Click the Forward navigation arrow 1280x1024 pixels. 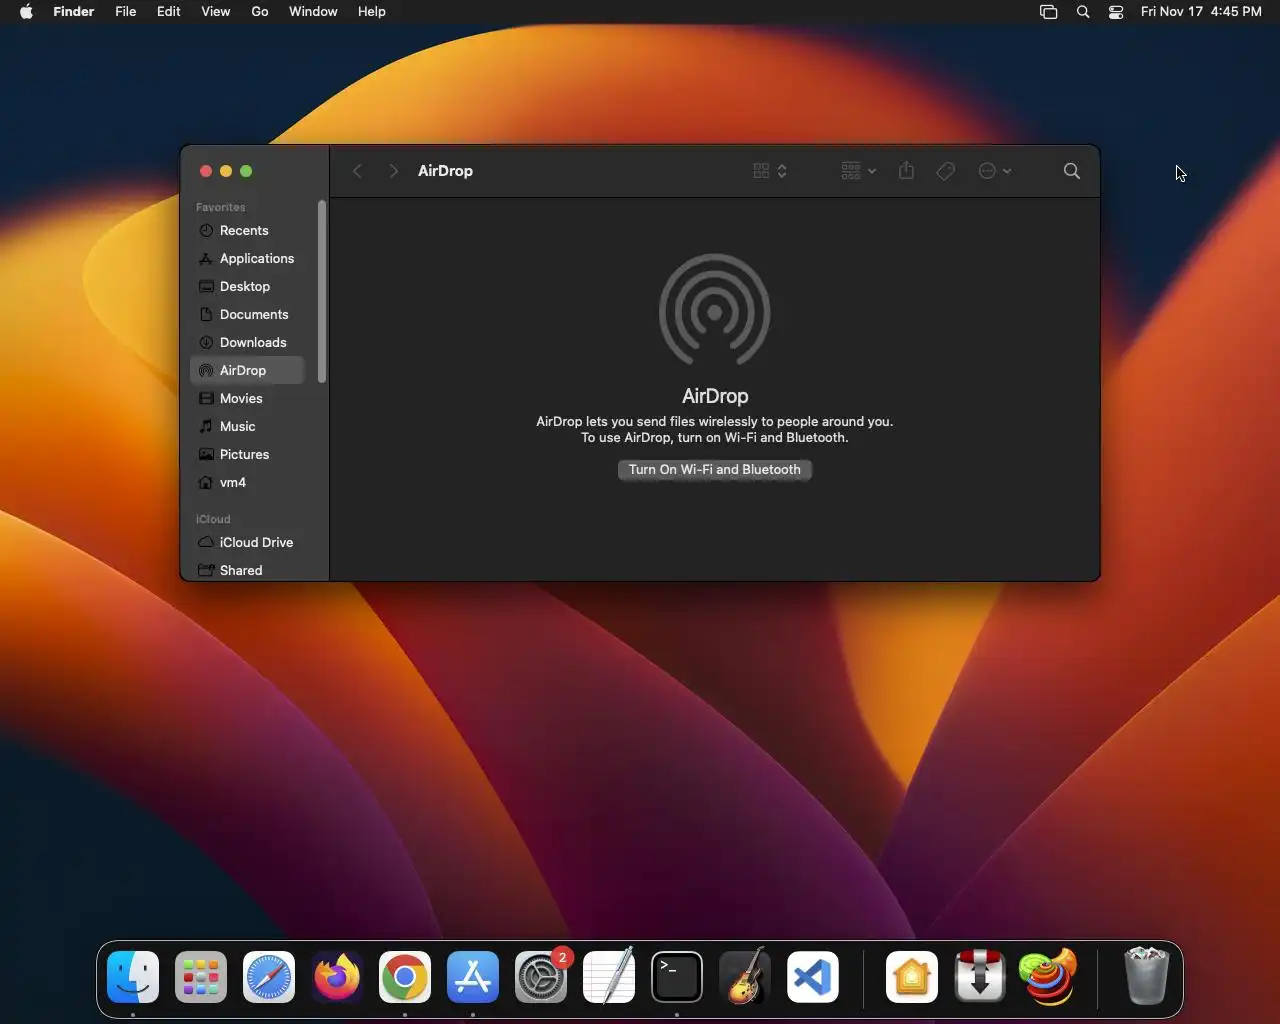pyautogui.click(x=393, y=171)
